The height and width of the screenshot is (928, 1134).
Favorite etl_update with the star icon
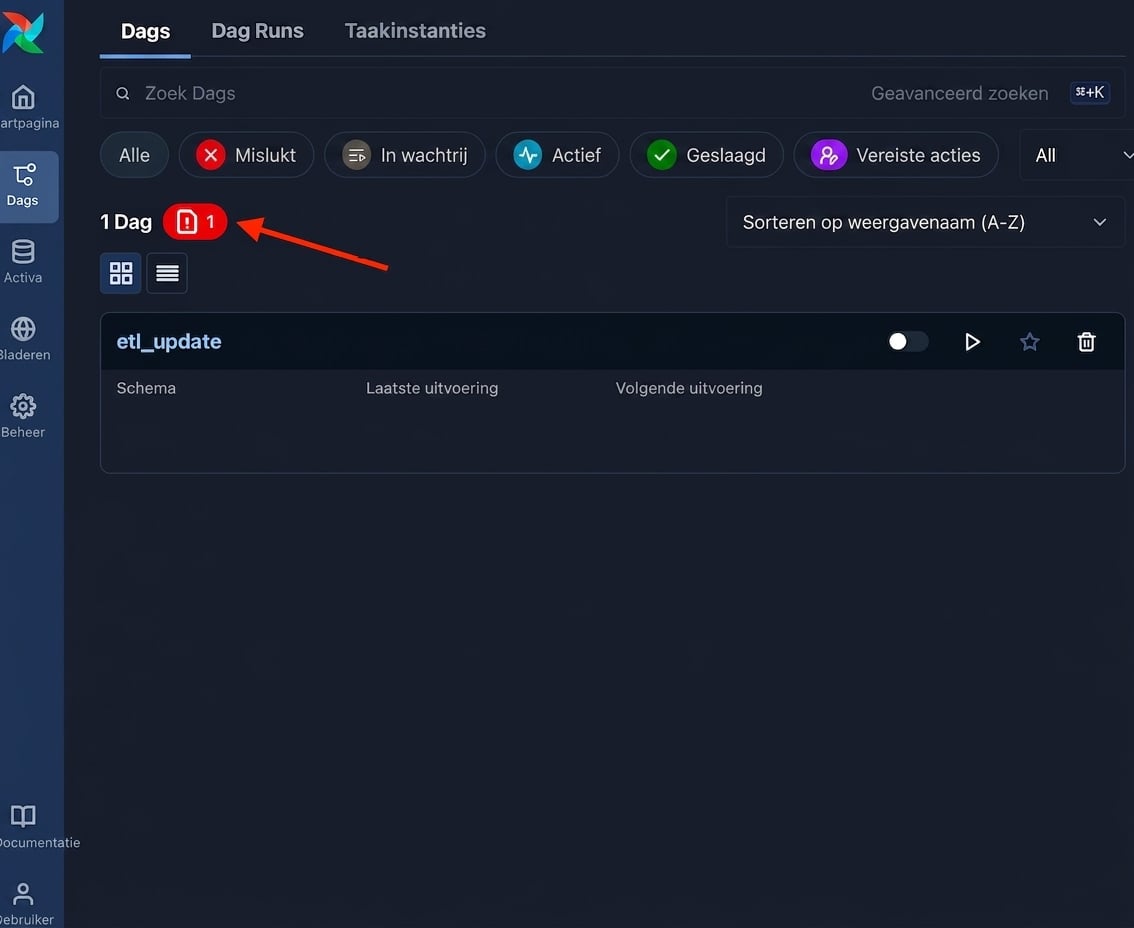coord(1029,341)
